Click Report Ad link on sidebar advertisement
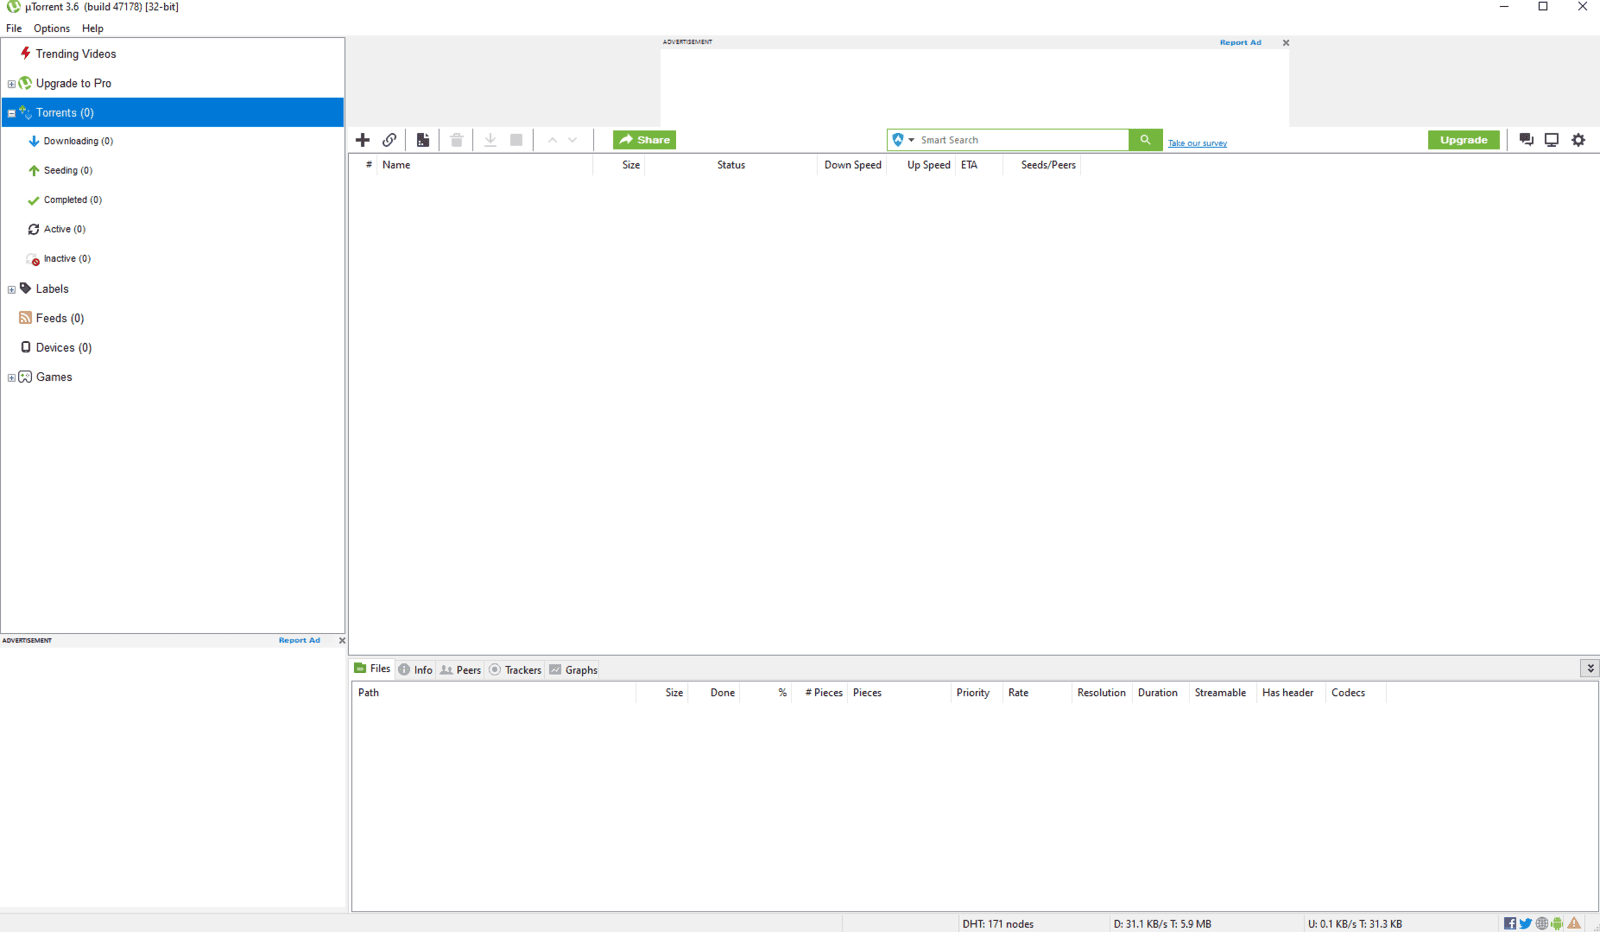This screenshot has height=932, width=1600. coord(299,640)
